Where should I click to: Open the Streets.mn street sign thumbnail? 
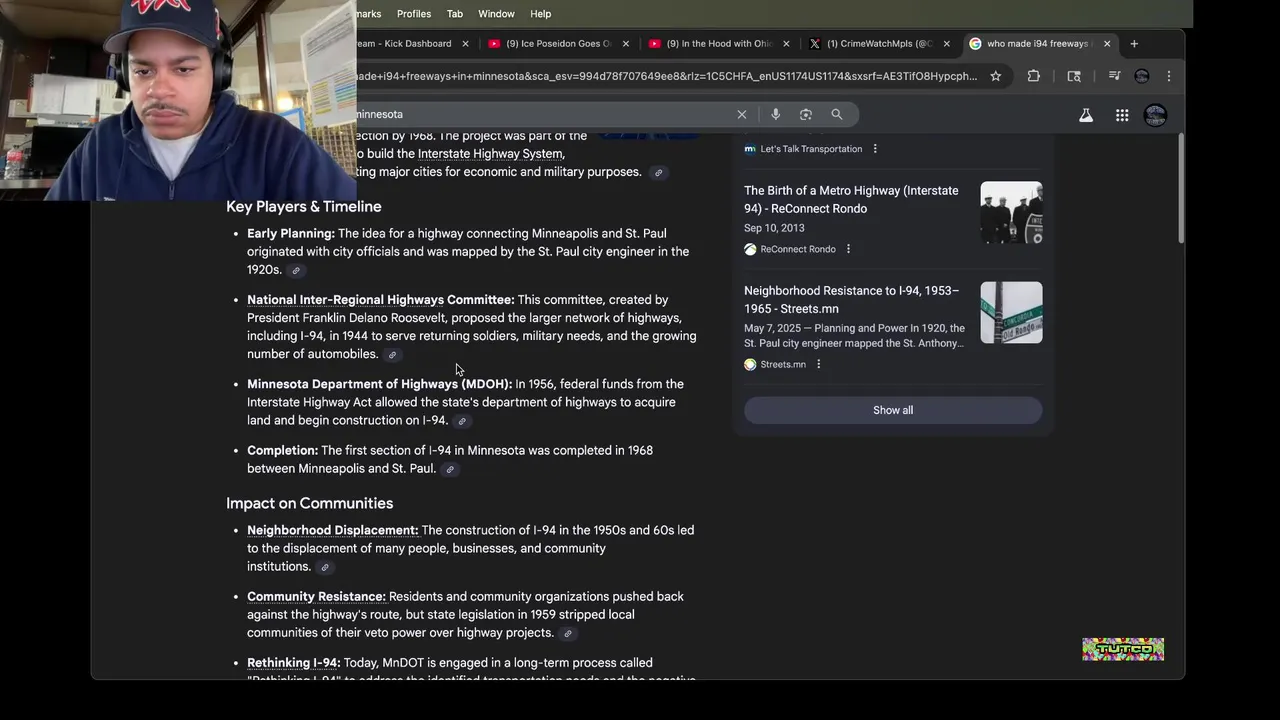1011,312
